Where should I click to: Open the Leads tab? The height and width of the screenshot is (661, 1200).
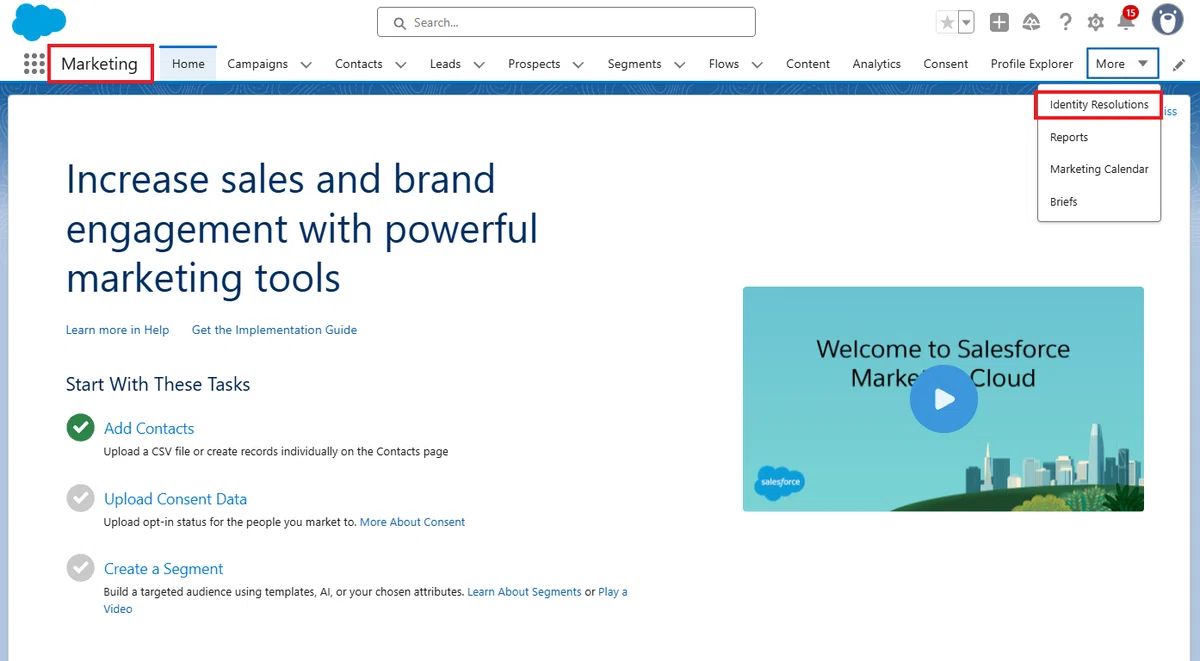click(445, 64)
